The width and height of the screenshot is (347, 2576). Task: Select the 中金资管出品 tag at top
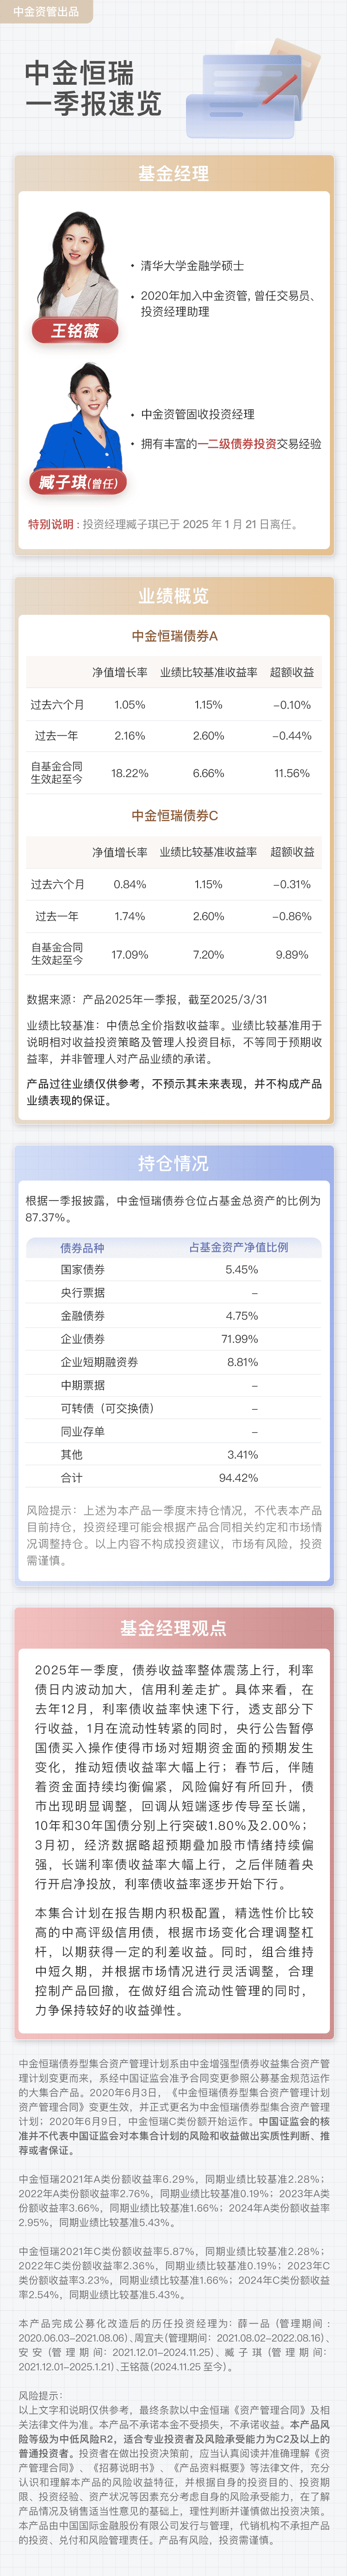coord(46,12)
